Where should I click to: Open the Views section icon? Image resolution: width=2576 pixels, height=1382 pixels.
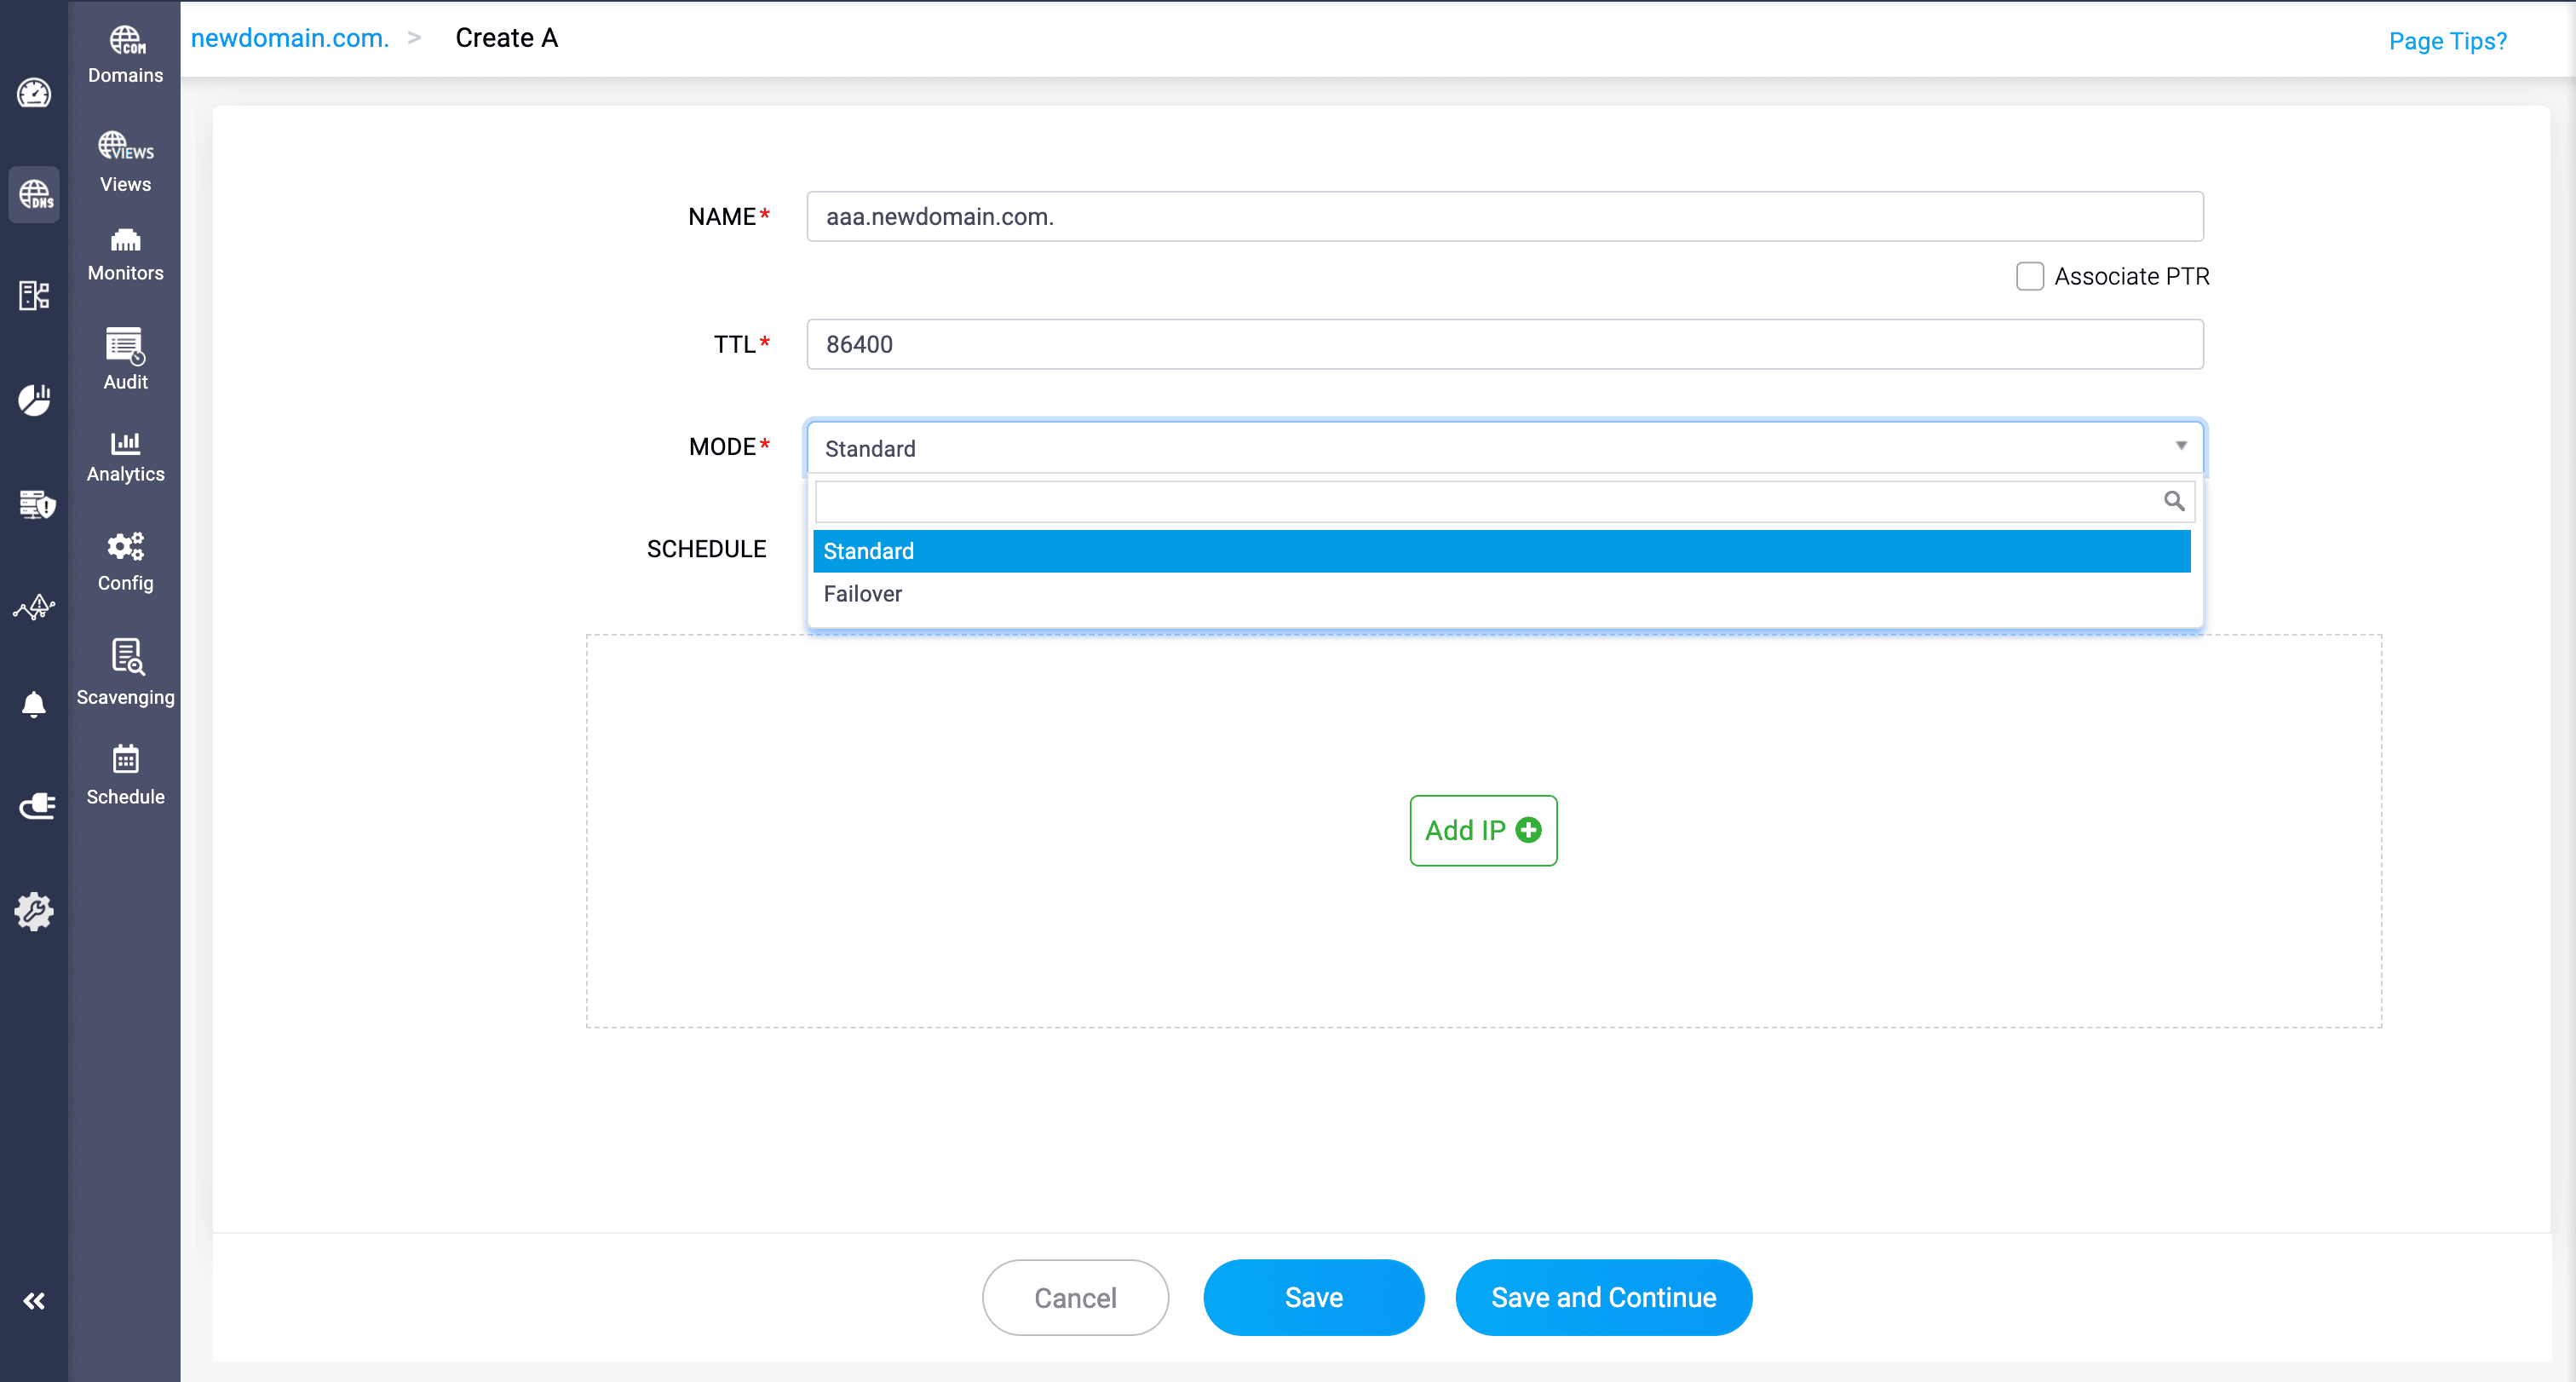click(x=125, y=146)
